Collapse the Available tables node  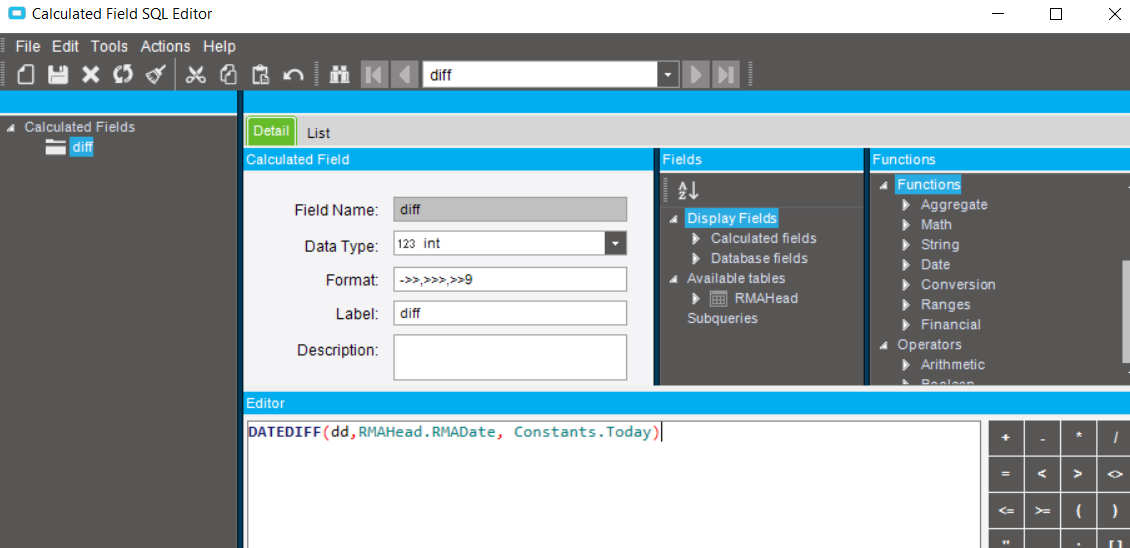pyautogui.click(x=674, y=279)
